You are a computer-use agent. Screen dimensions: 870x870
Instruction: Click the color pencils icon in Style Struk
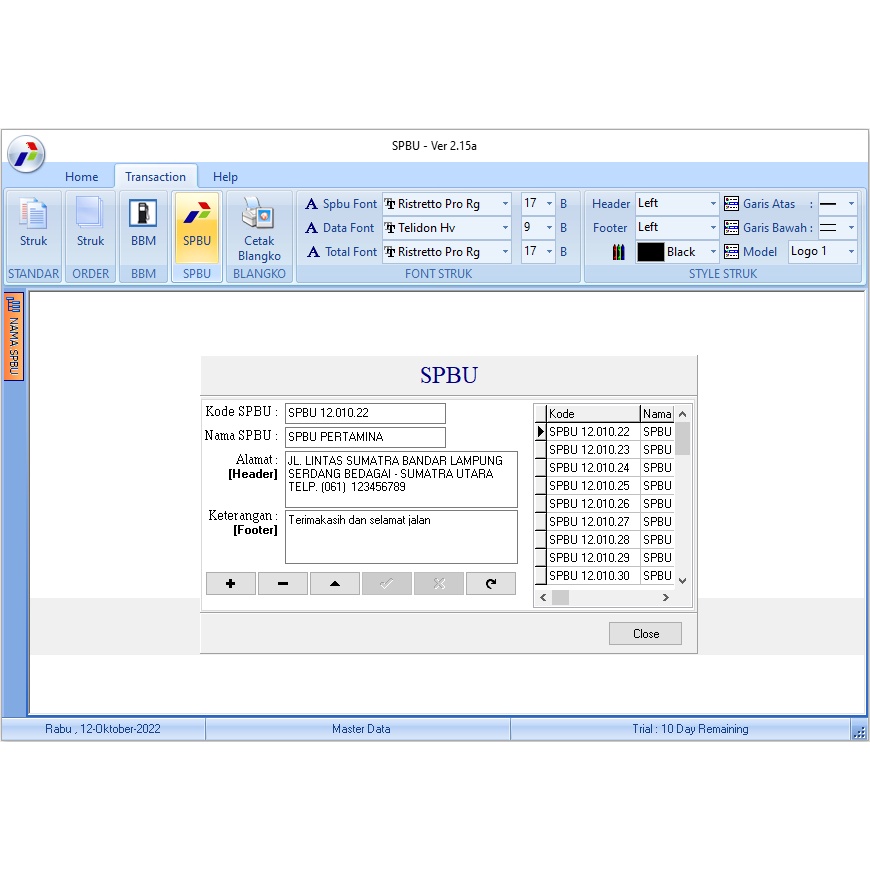(619, 252)
